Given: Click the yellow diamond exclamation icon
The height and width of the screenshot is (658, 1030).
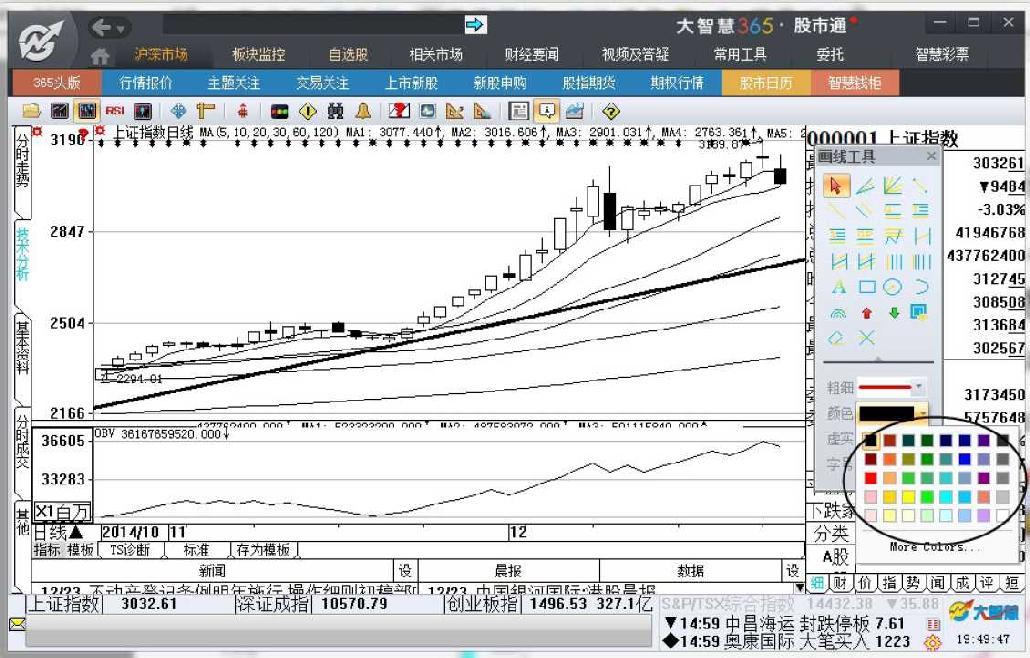Looking at the screenshot, I should pyautogui.click(x=307, y=111).
